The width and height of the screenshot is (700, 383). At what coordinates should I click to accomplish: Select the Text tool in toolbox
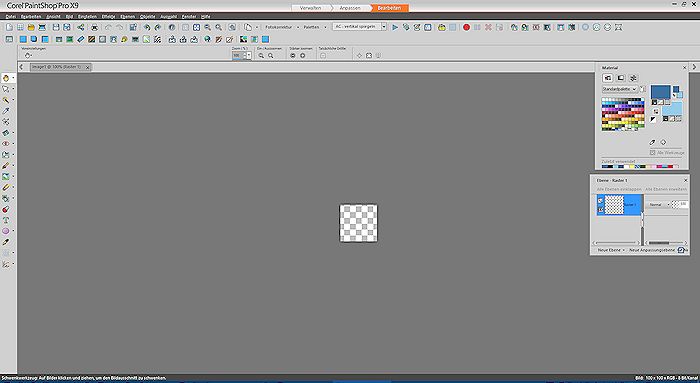point(6,220)
